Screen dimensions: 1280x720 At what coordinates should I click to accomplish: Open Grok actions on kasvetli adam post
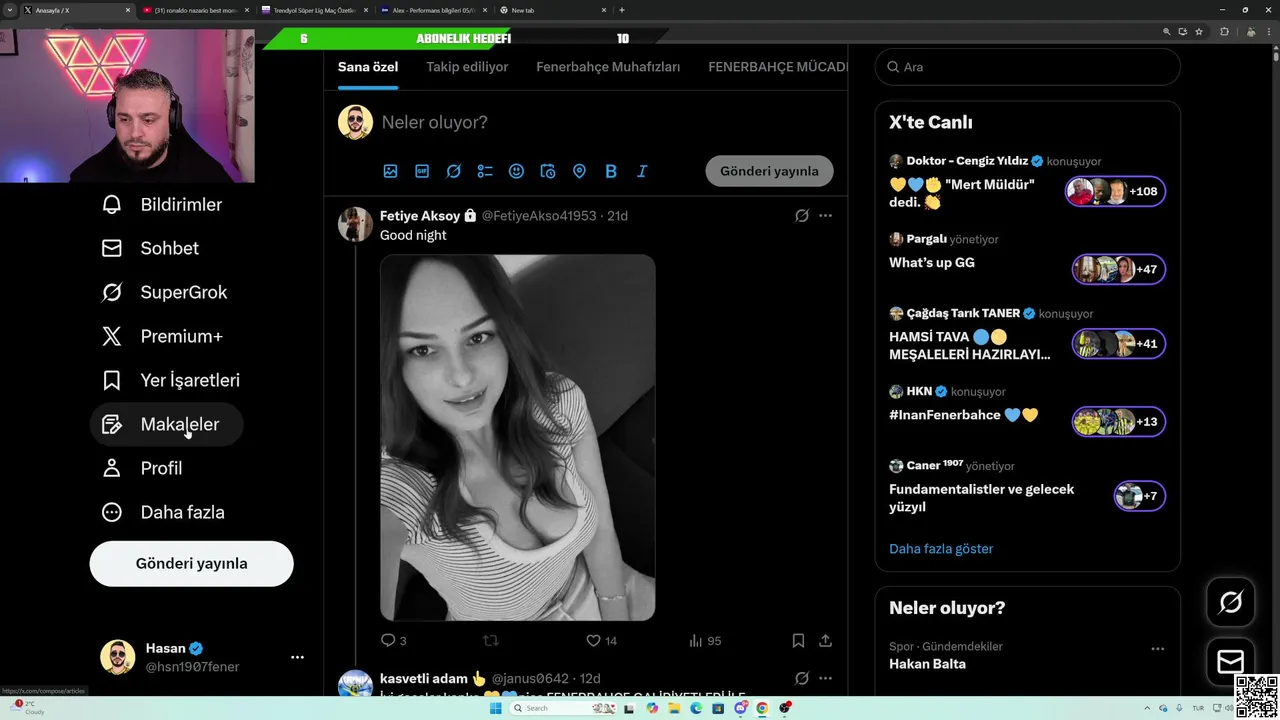(802, 678)
